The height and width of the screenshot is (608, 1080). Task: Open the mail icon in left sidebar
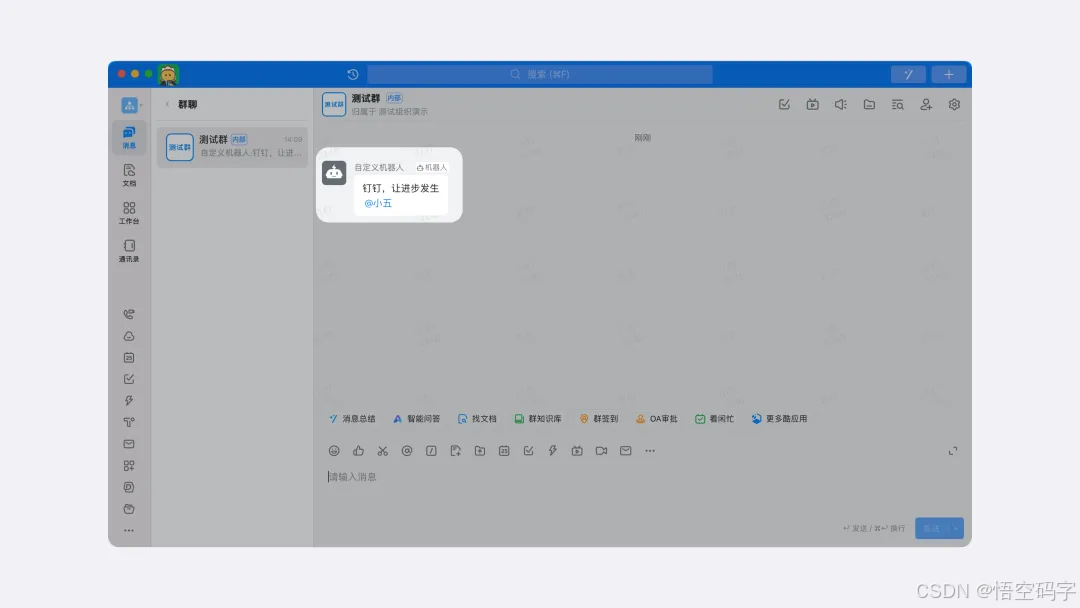click(x=129, y=444)
